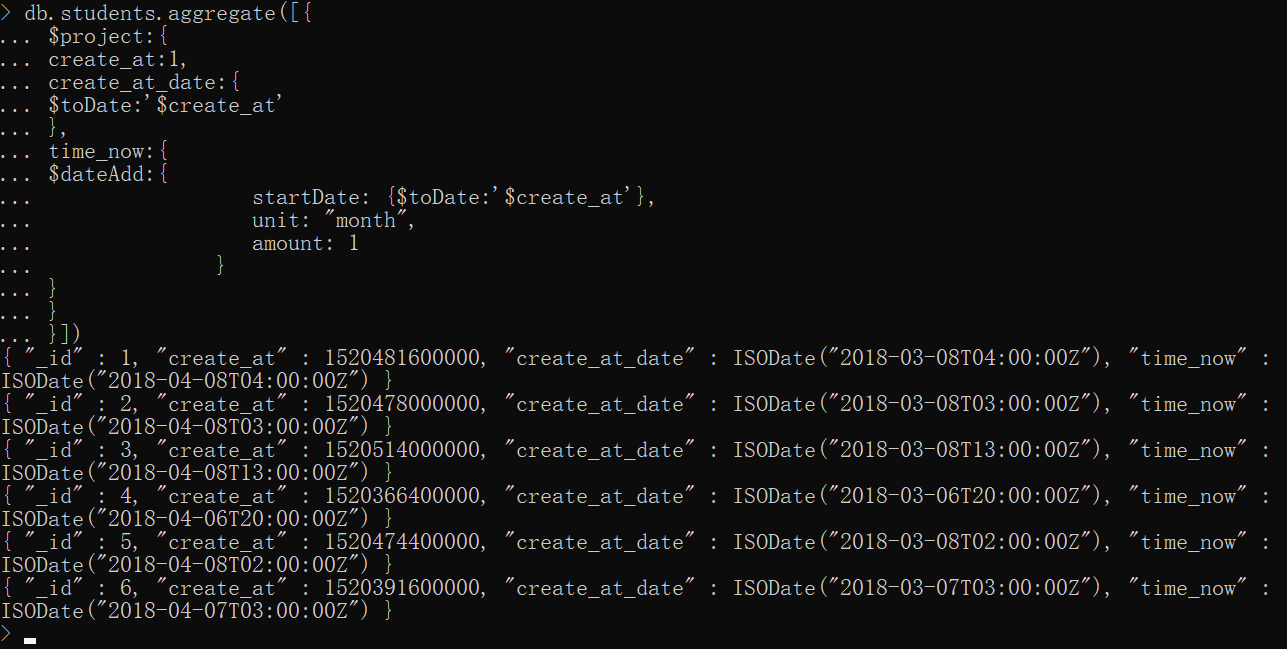Click the create_at value 1520474400000
This screenshot has height=649, width=1287.
click(403, 542)
